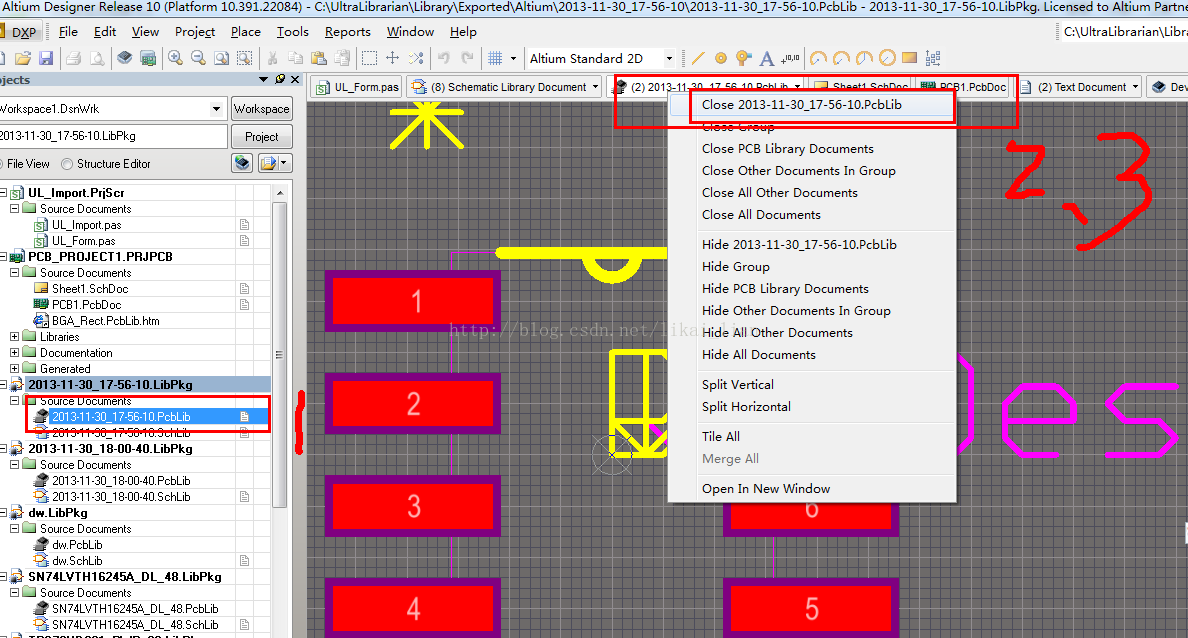This screenshot has width=1188, height=638.
Task: Fit the document with the zoom icon
Action: point(221,58)
